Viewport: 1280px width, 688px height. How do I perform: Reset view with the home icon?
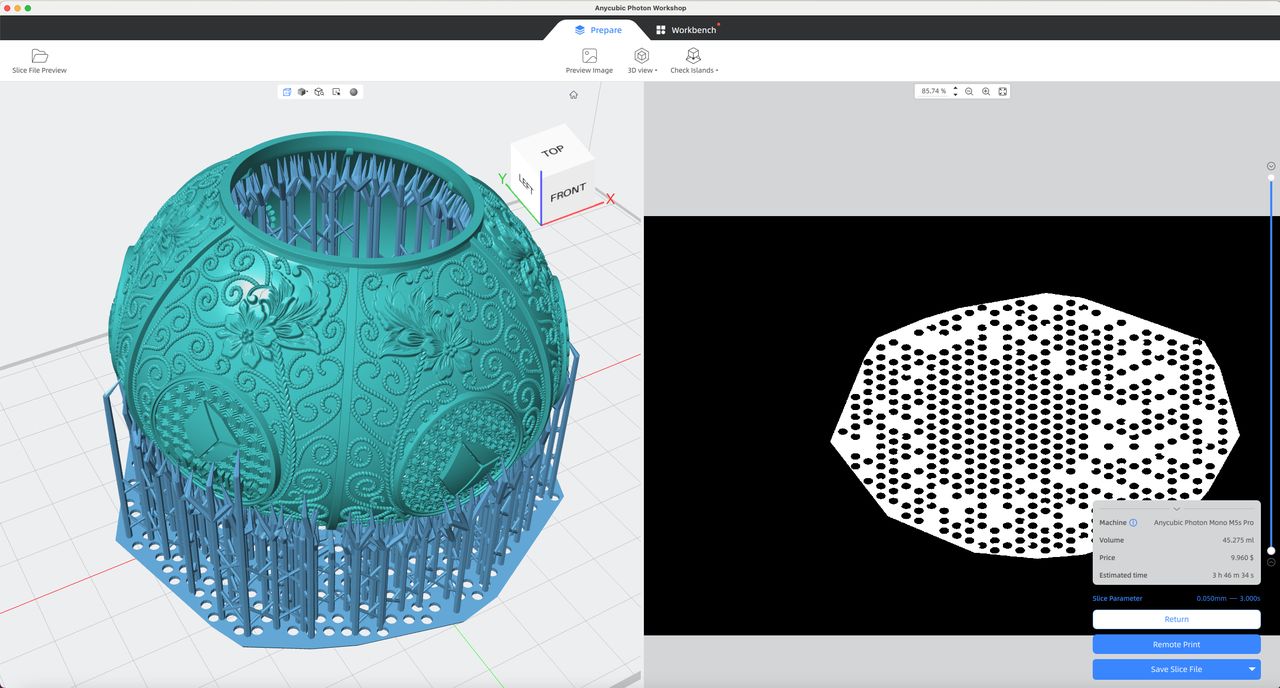[573, 95]
